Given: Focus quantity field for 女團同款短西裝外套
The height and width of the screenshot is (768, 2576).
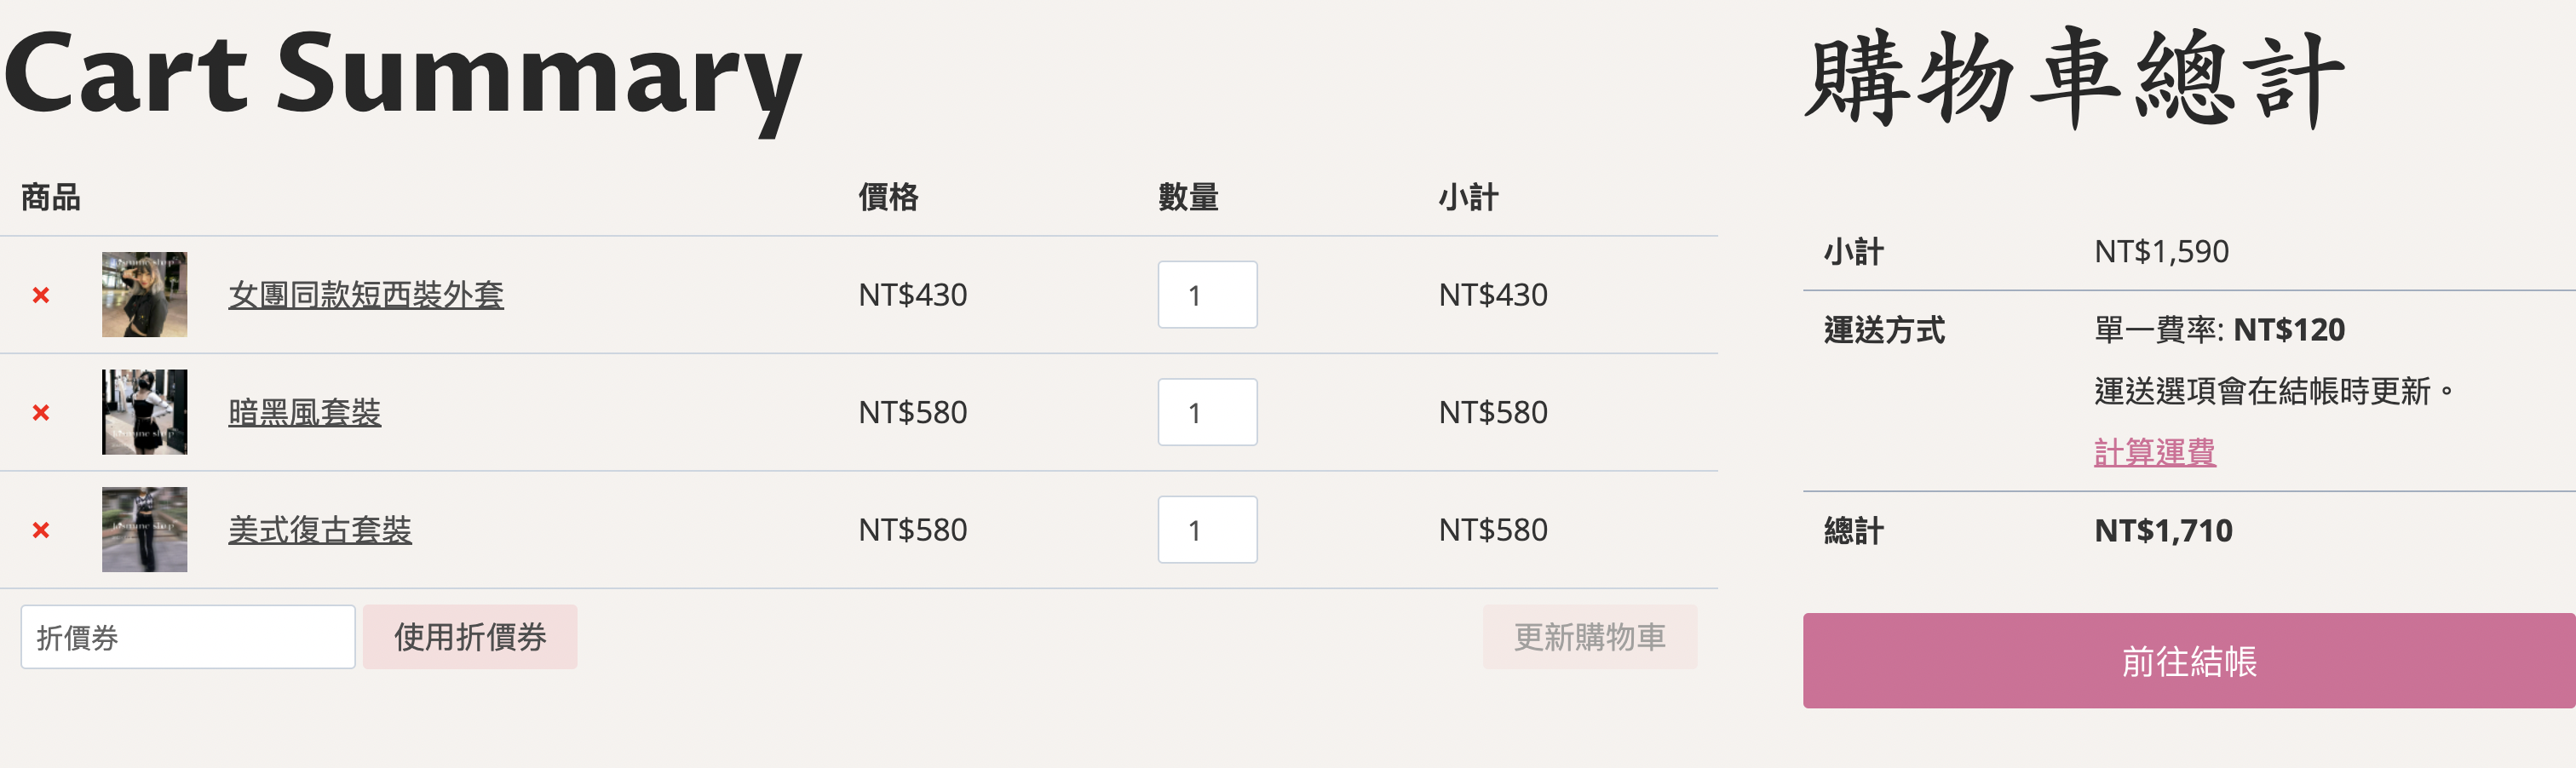Looking at the screenshot, I should click(1206, 295).
